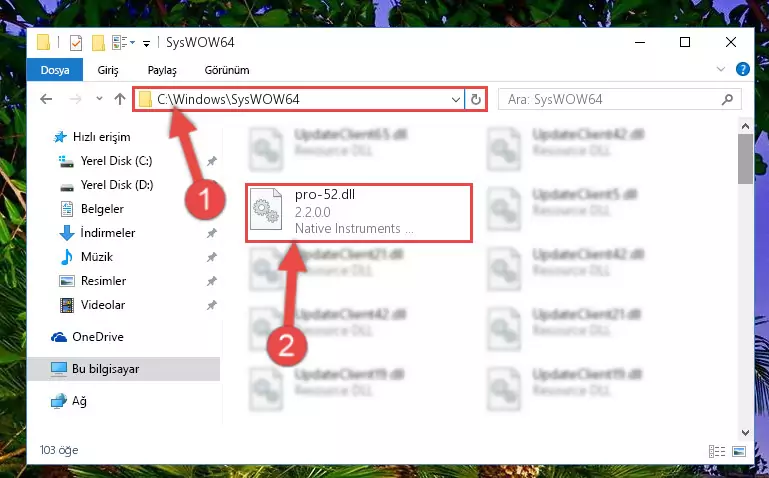
Task: Click the search magnifier icon
Action: coord(727,100)
